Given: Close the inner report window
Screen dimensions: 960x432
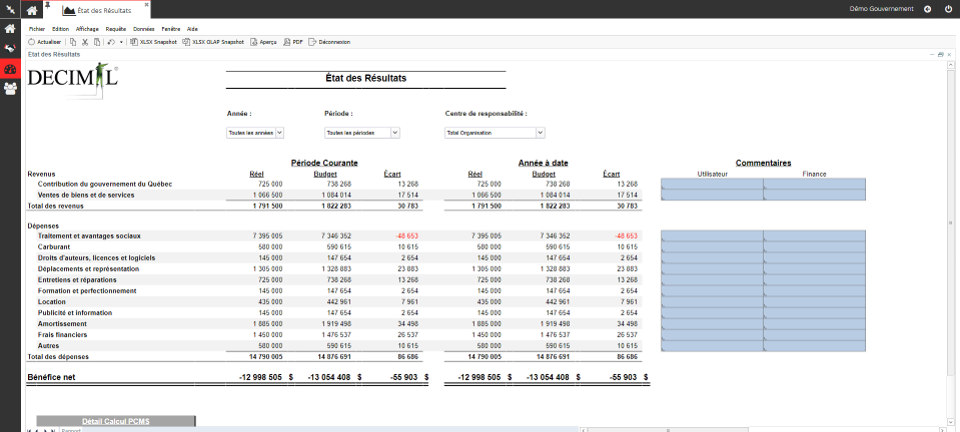Looking at the screenshot, I should 949,54.
